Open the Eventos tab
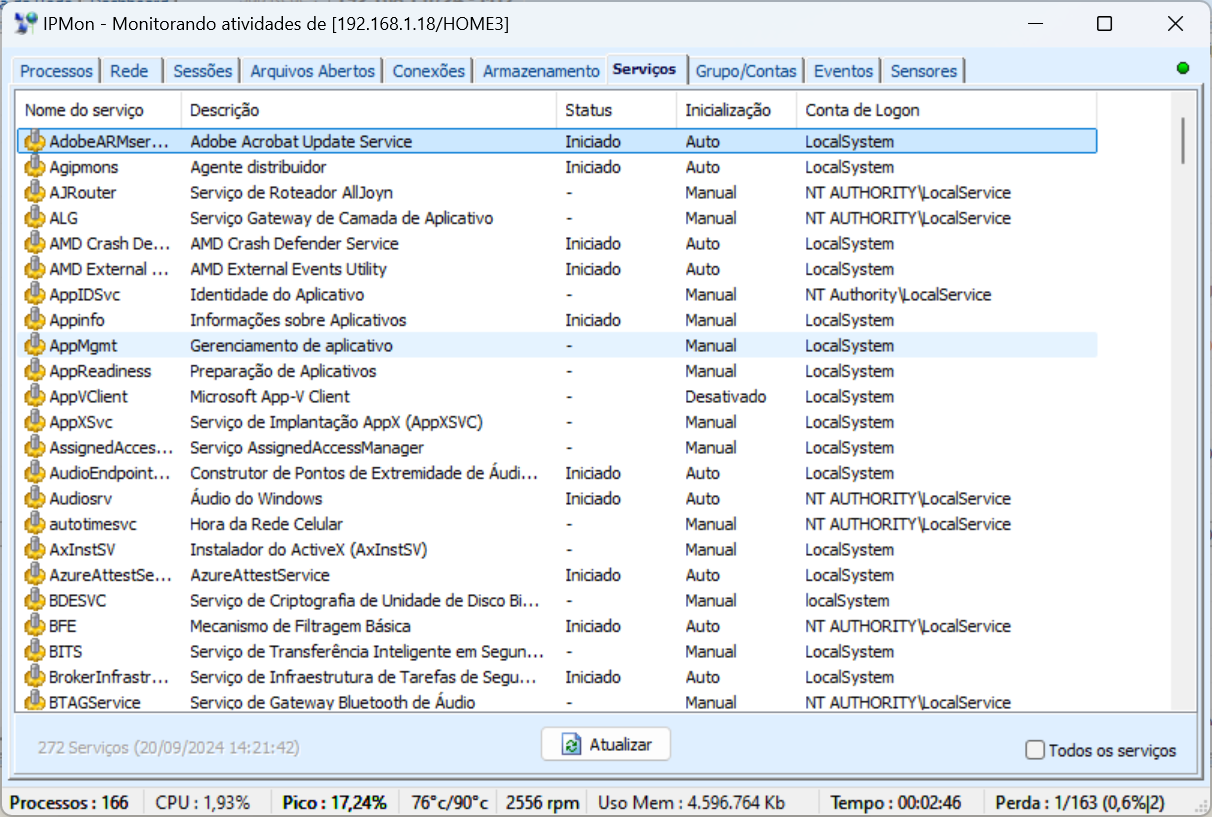1212x817 pixels. 843,71
